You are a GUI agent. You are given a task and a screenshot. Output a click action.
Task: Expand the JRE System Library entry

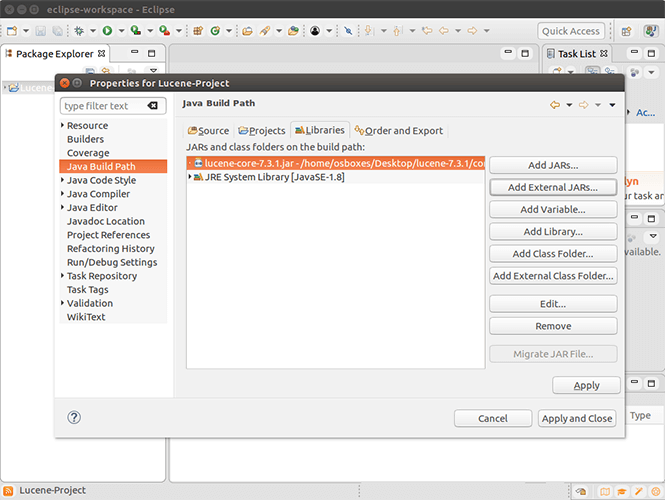[192, 177]
